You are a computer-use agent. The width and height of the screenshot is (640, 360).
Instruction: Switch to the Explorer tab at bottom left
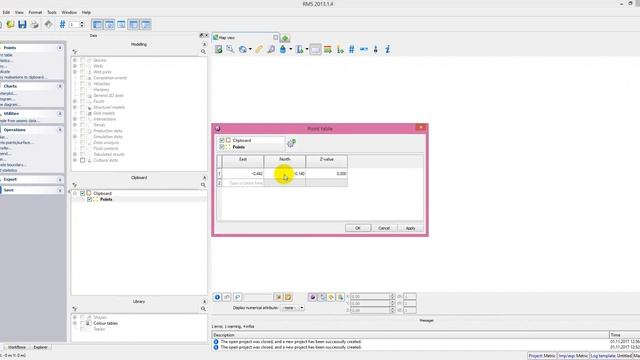click(40, 347)
